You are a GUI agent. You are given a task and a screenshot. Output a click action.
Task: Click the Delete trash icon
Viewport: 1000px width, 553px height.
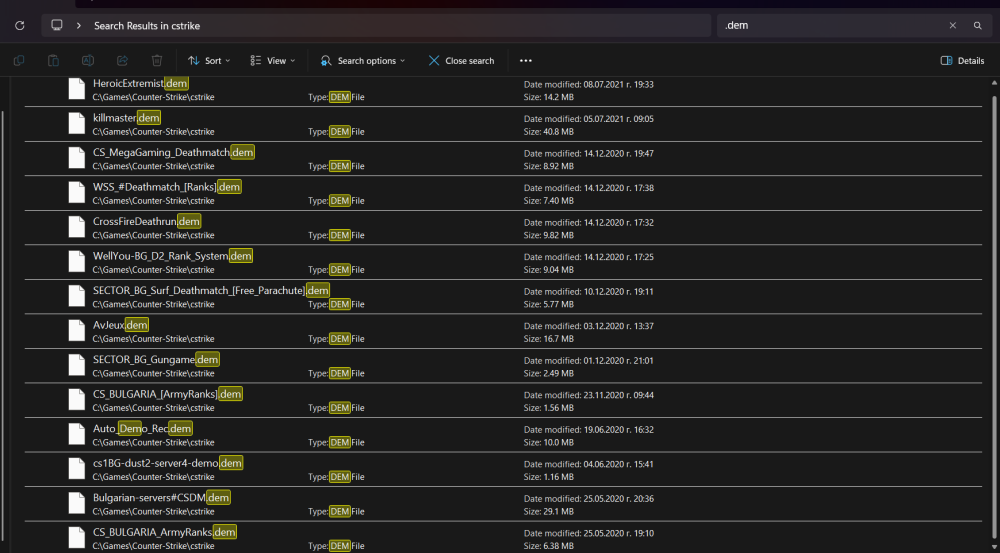[x=157, y=61]
